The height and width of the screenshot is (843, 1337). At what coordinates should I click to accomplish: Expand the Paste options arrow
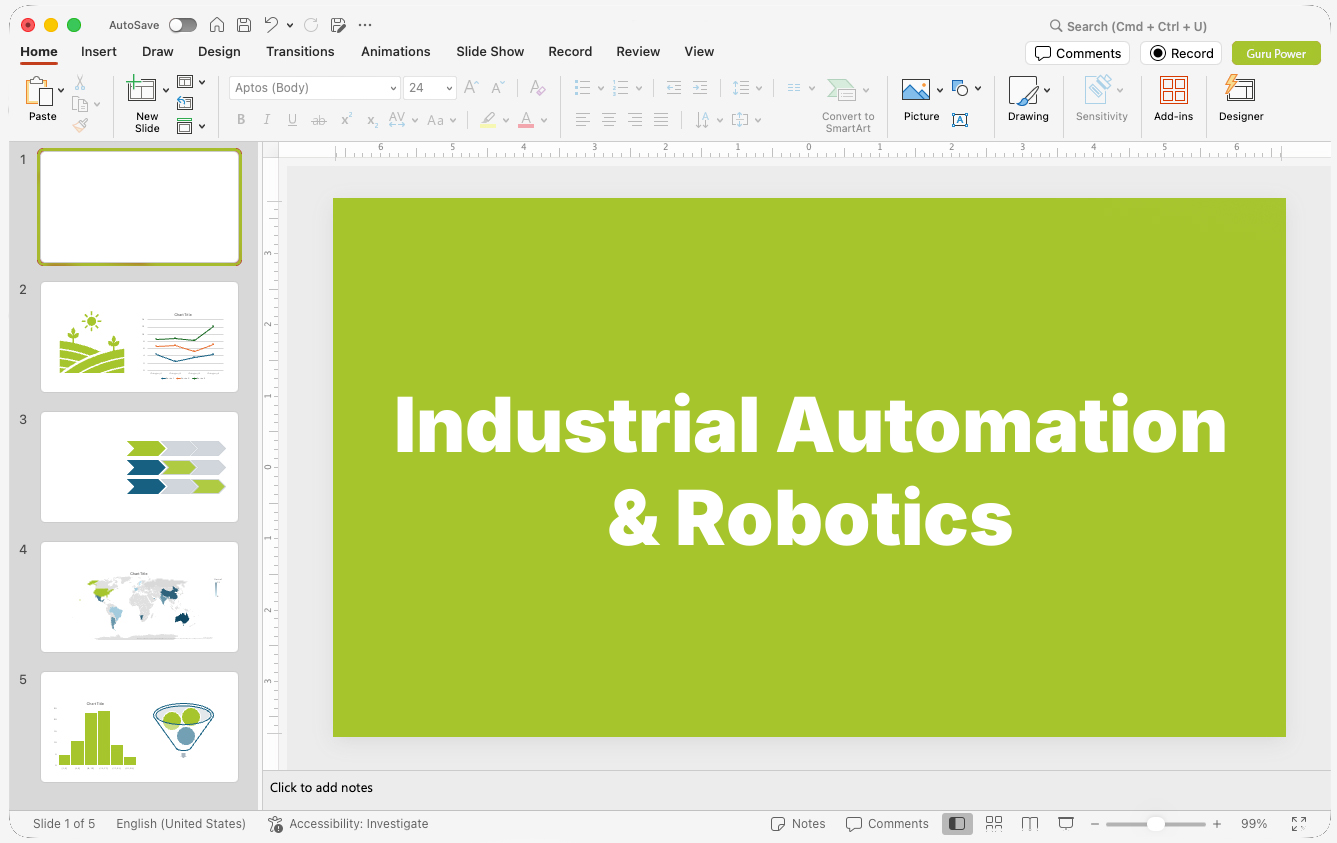(x=61, y=91)
